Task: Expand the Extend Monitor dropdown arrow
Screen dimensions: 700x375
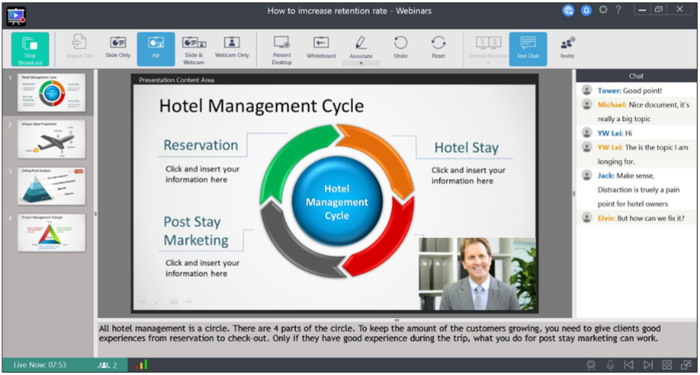Action: pos(488,63)
